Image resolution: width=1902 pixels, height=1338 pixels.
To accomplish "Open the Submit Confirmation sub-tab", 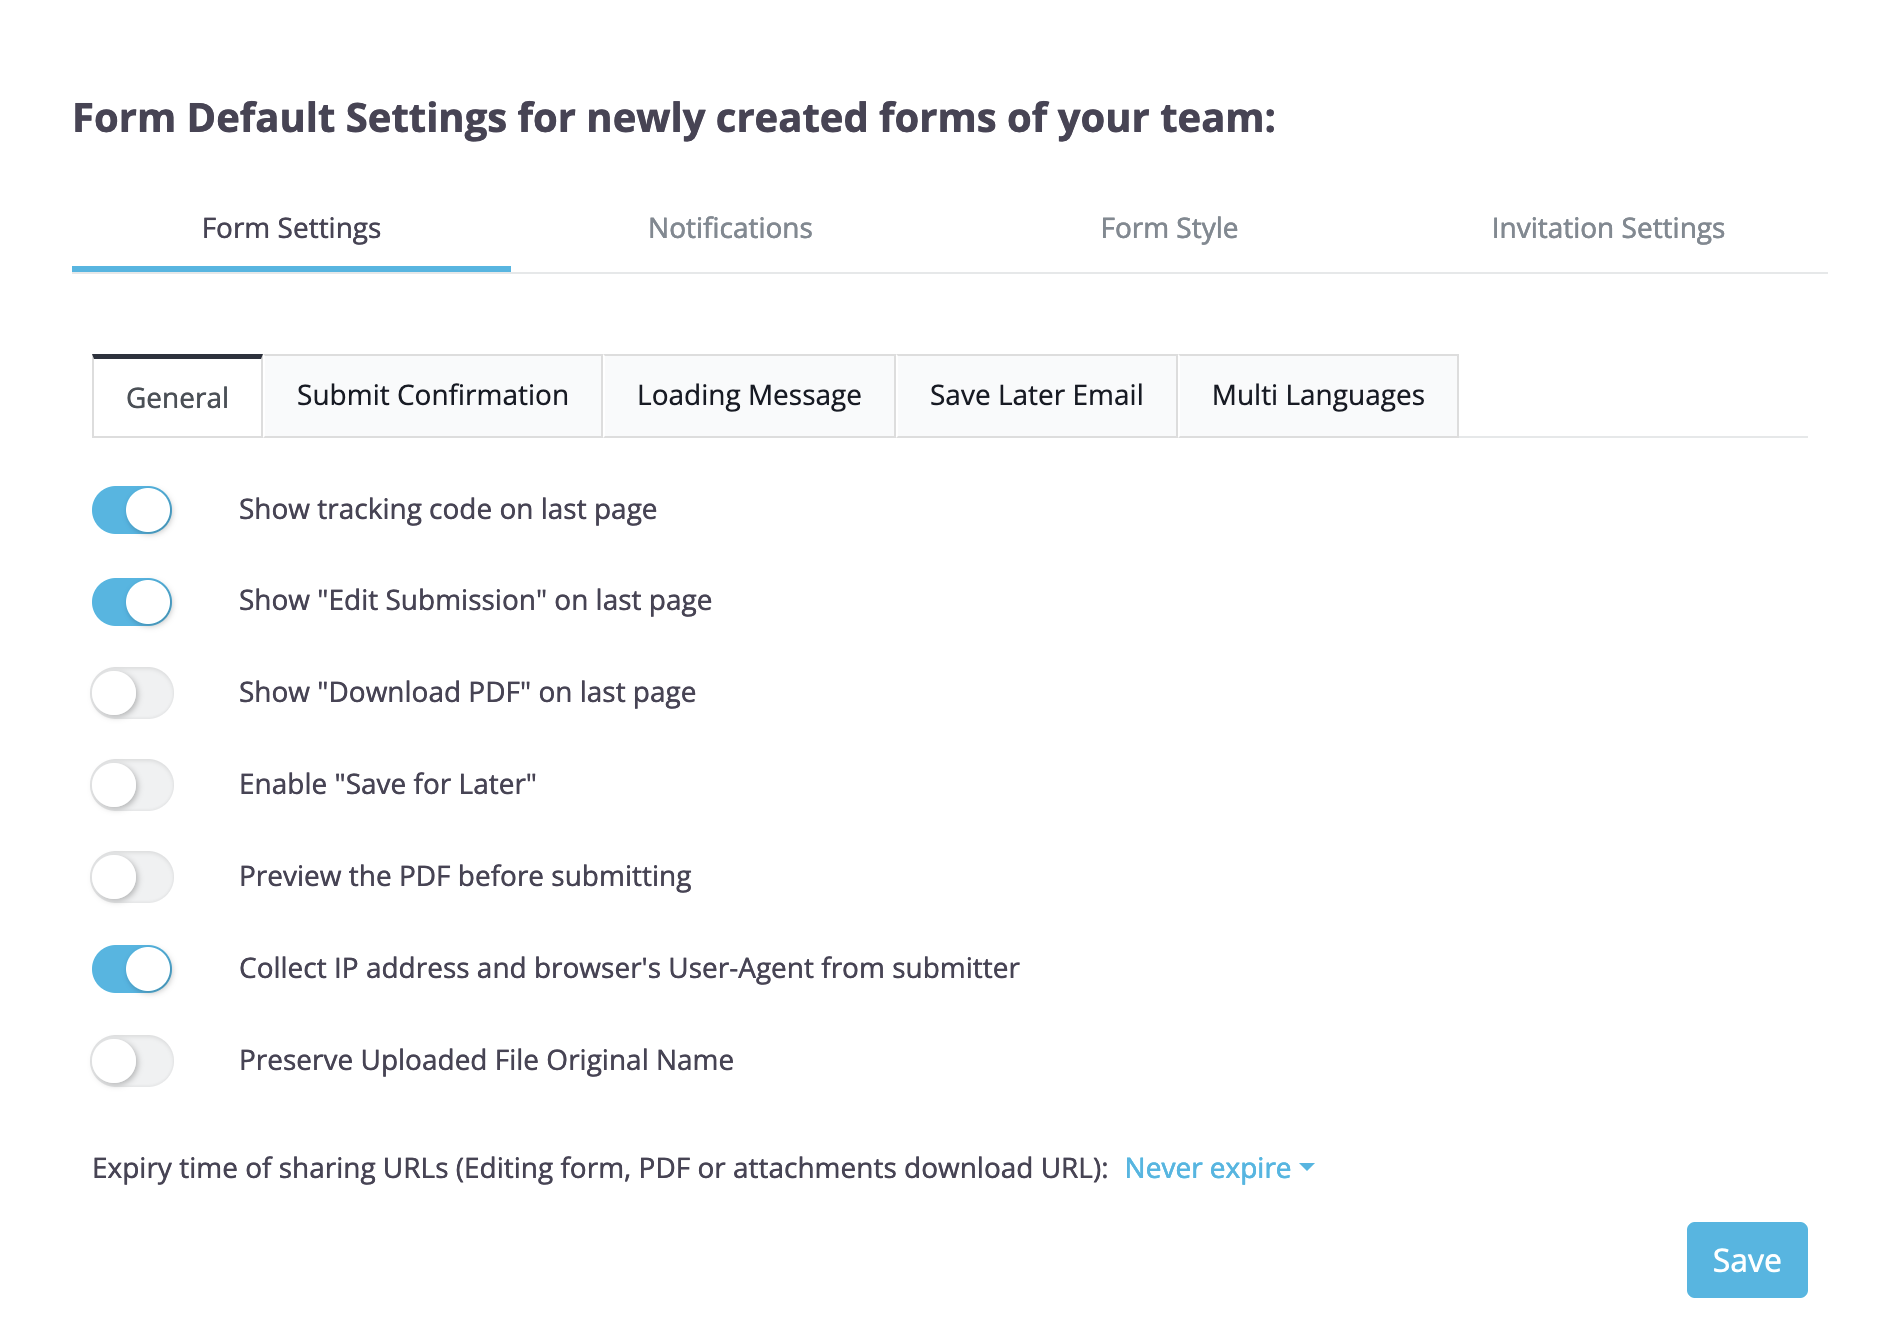I will tap(432, 396).
